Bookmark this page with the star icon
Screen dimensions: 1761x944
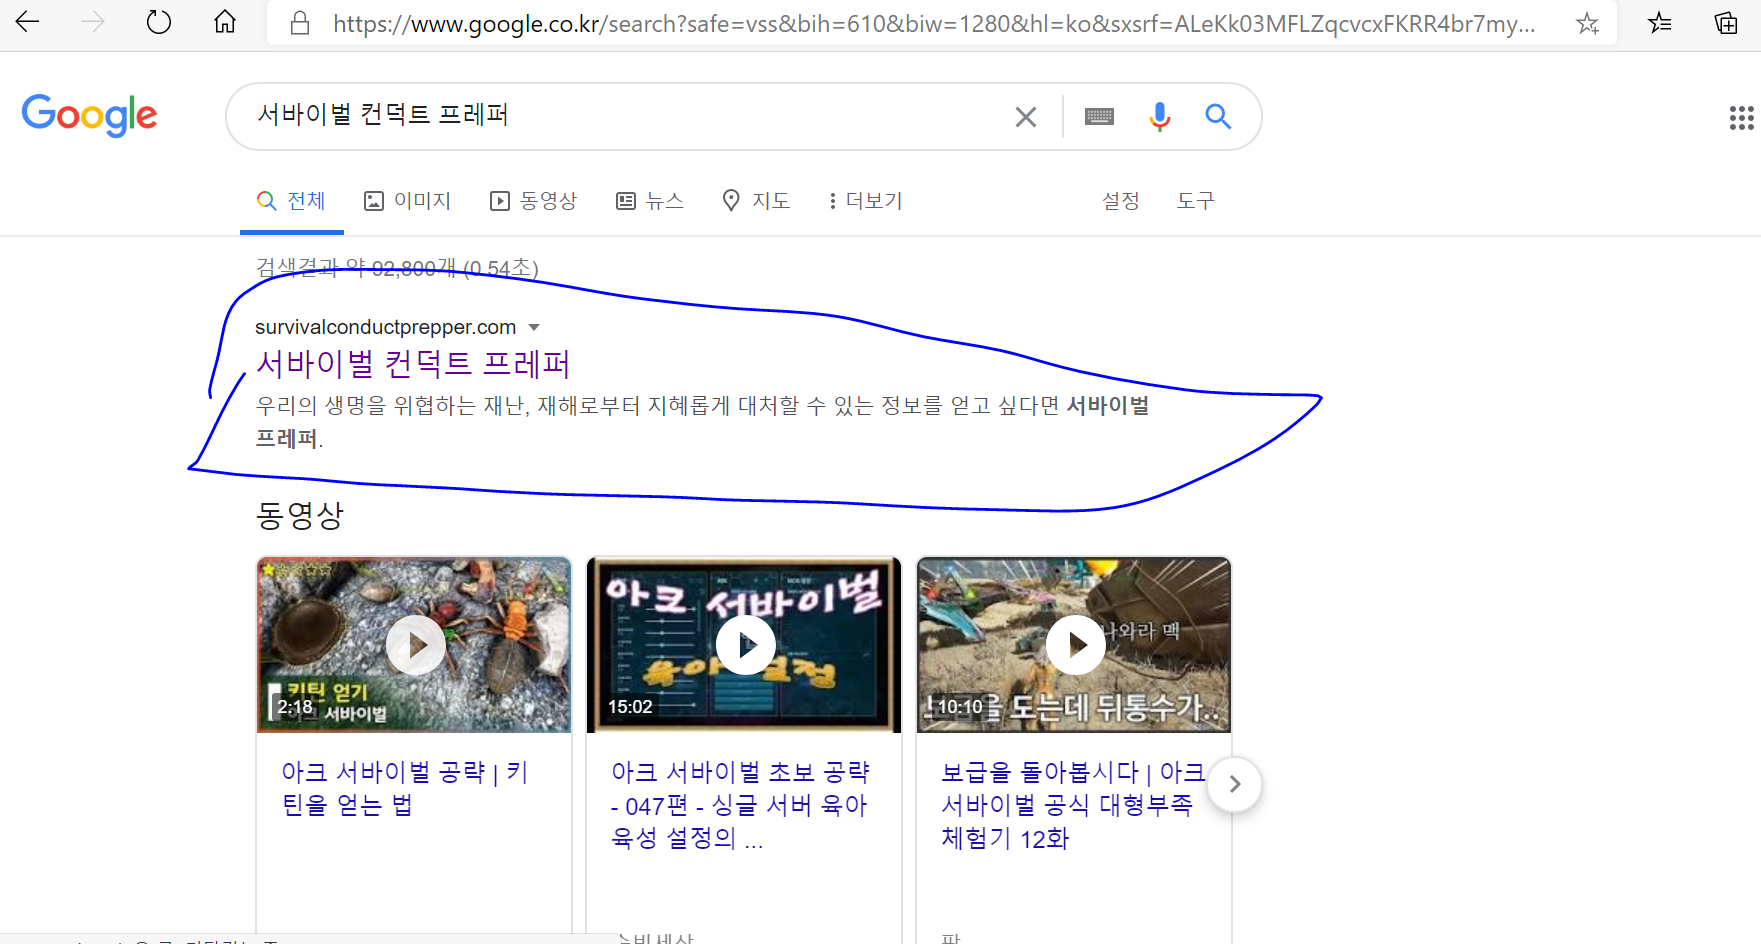(x=1587, y=23)
